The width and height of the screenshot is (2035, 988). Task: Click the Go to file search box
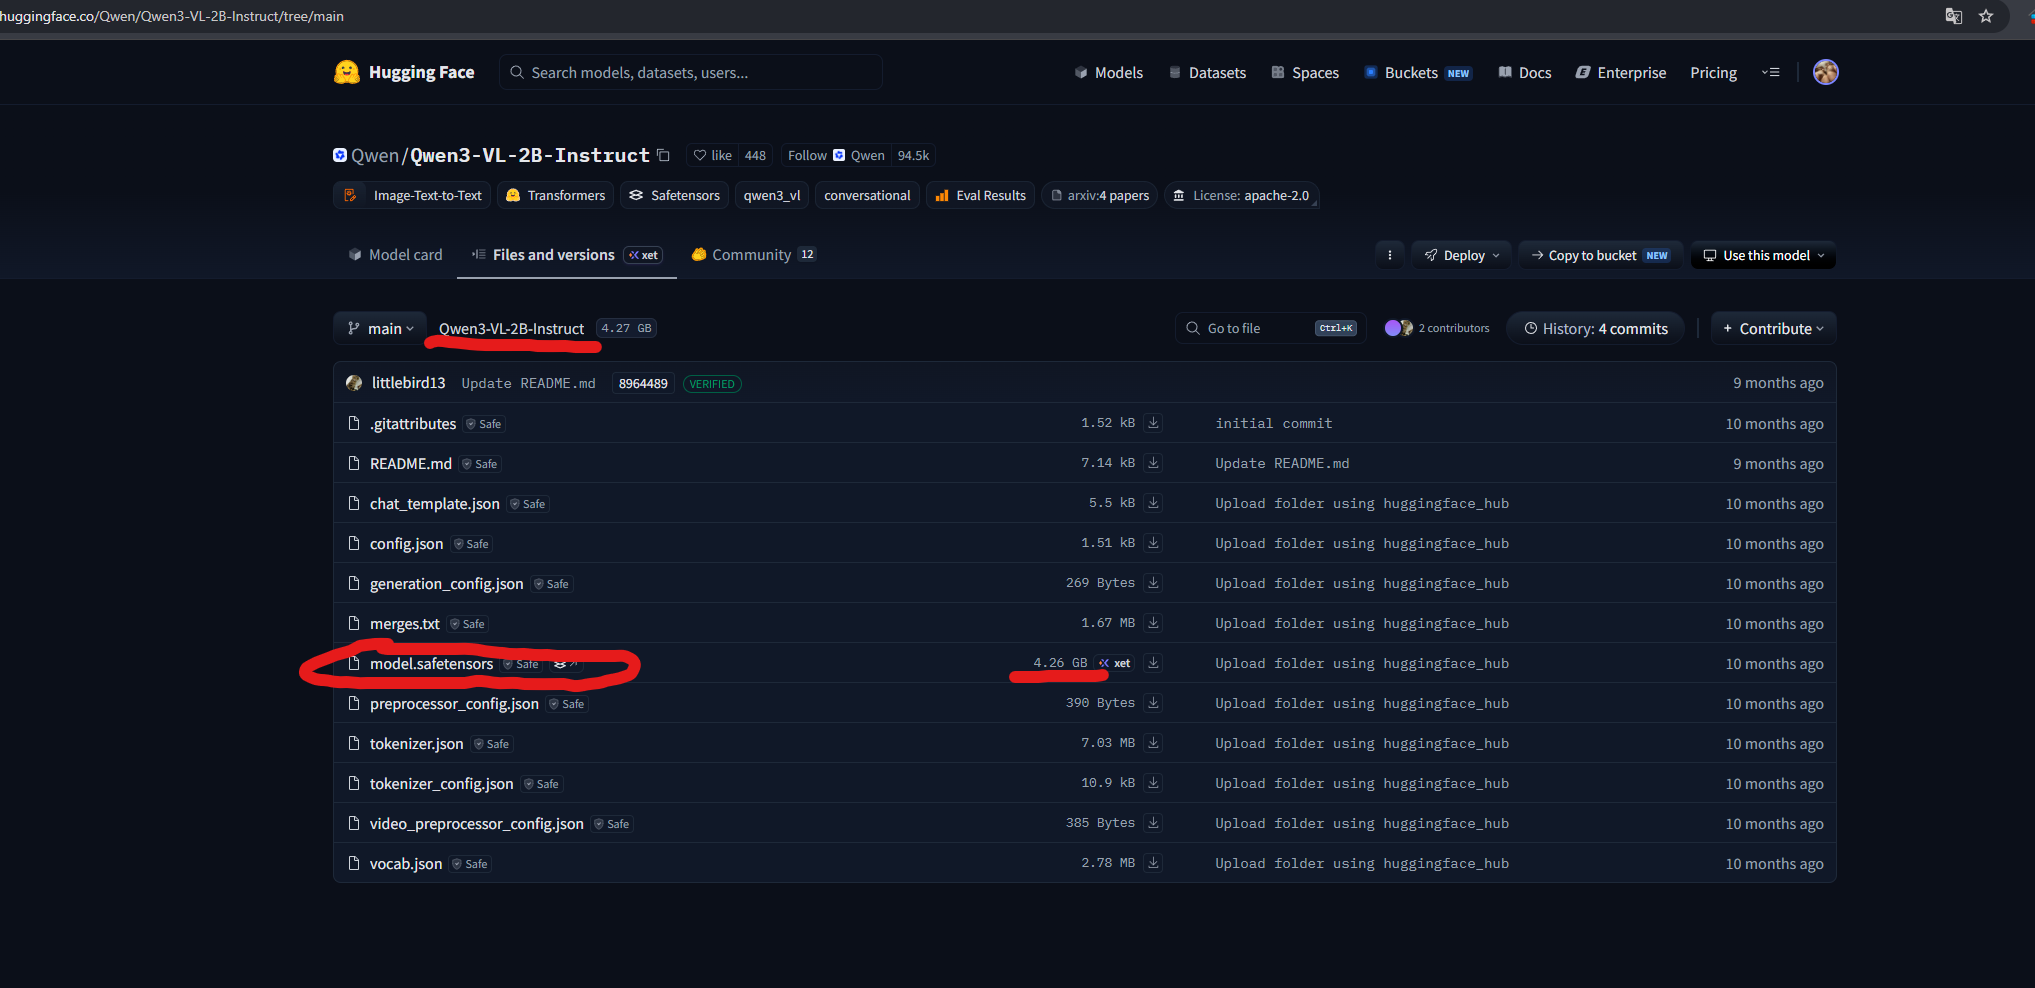pyautogui.click(x=1270, y=328)
